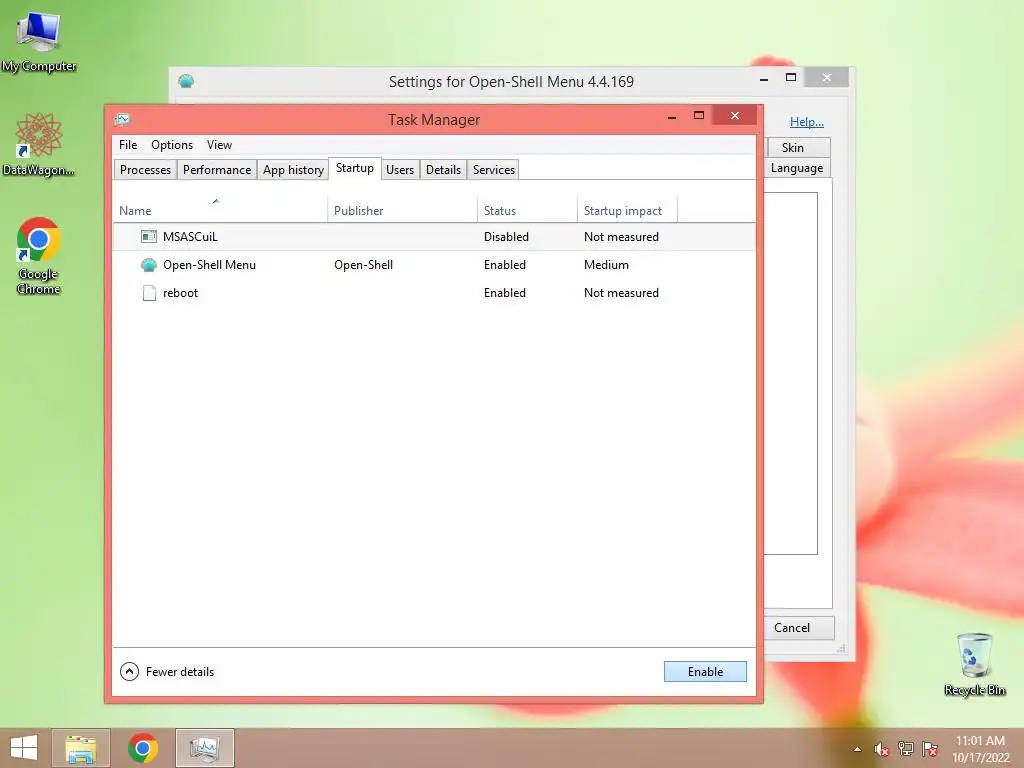Open File Explorer from the taskbar

(80, 748)
